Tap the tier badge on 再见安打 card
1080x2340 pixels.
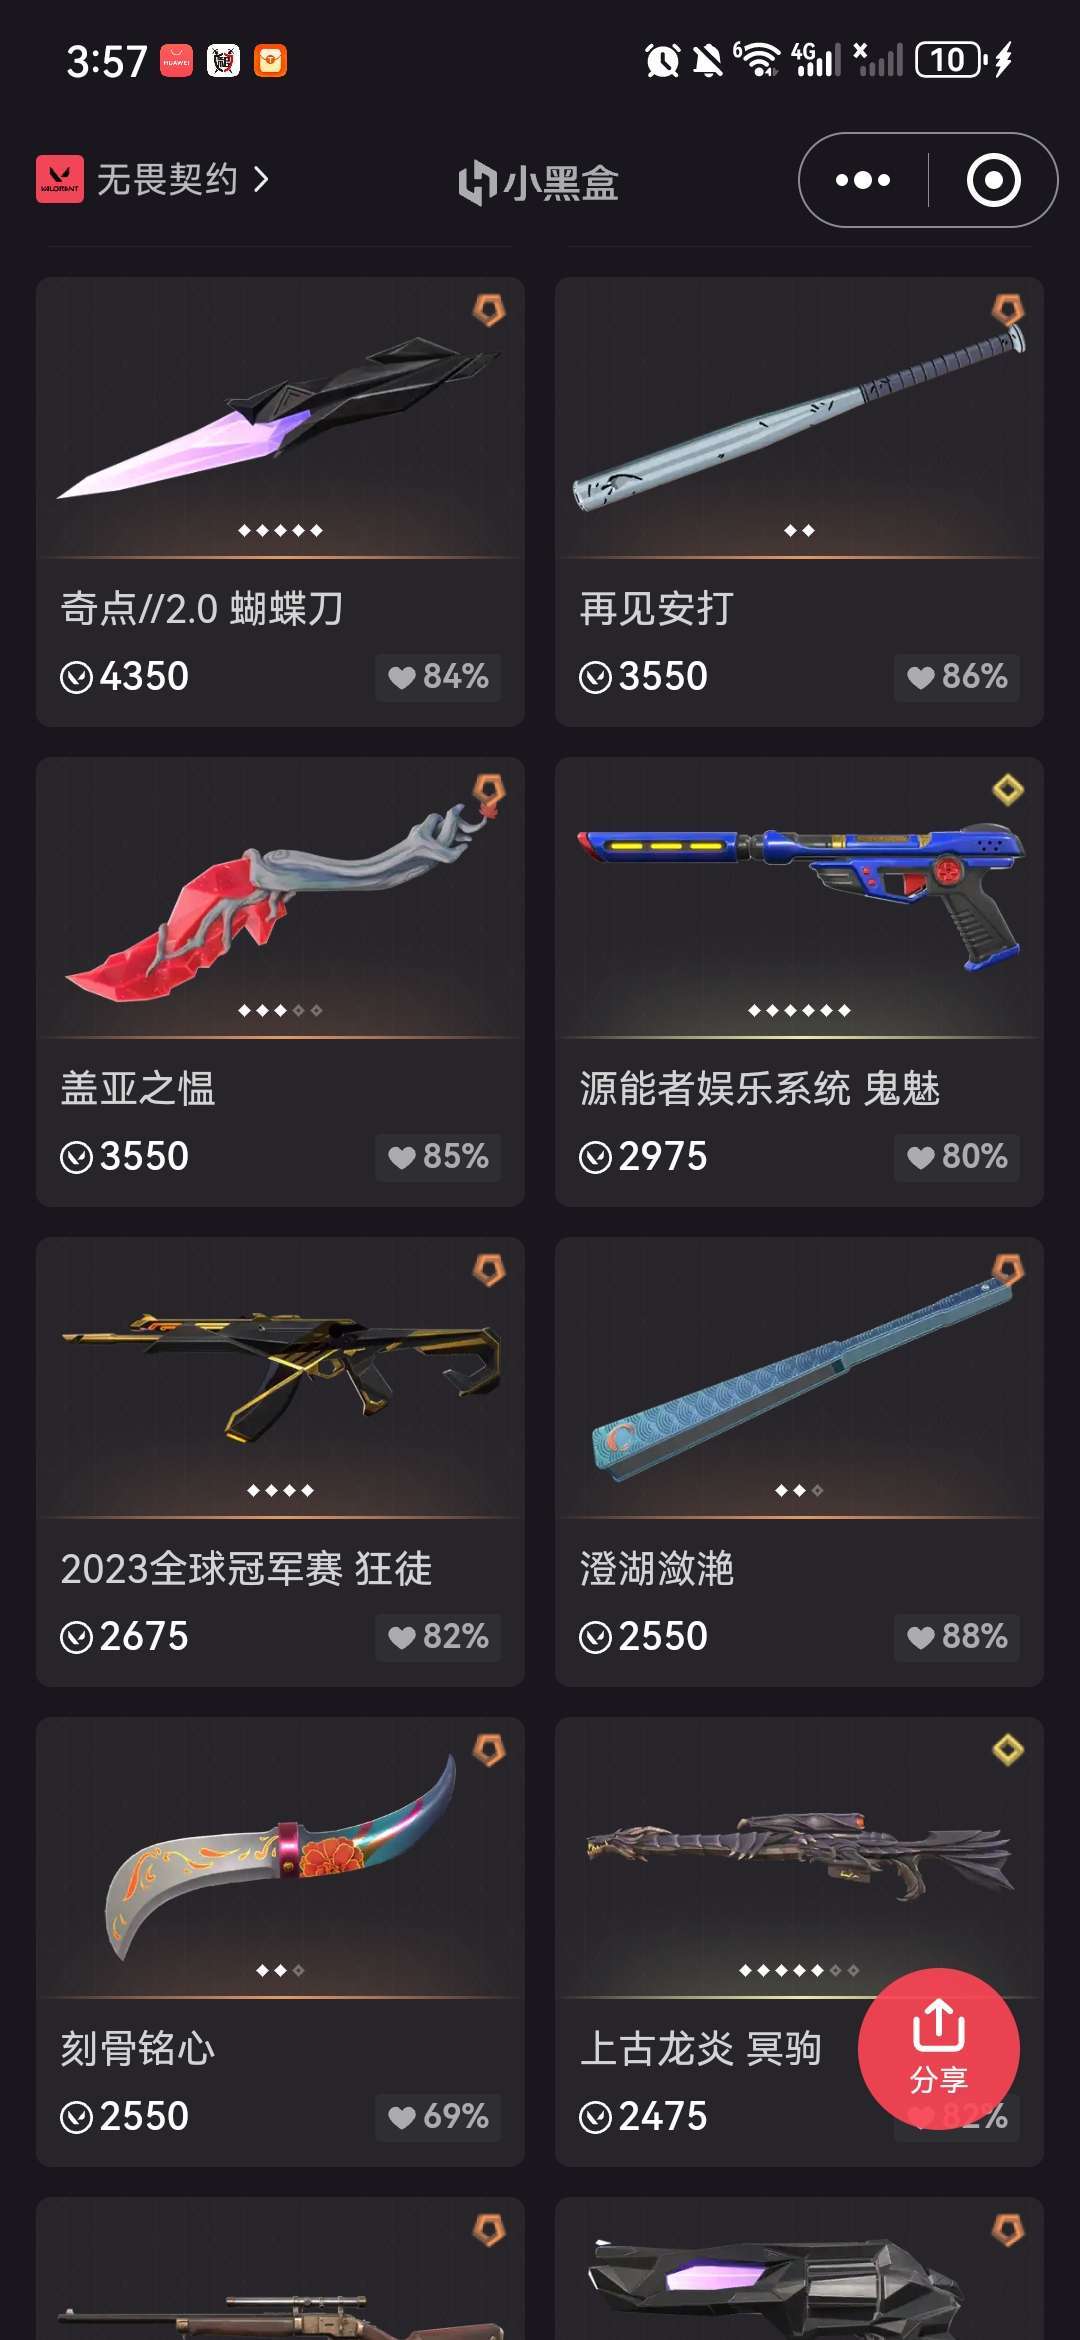tap(1008, 309)
